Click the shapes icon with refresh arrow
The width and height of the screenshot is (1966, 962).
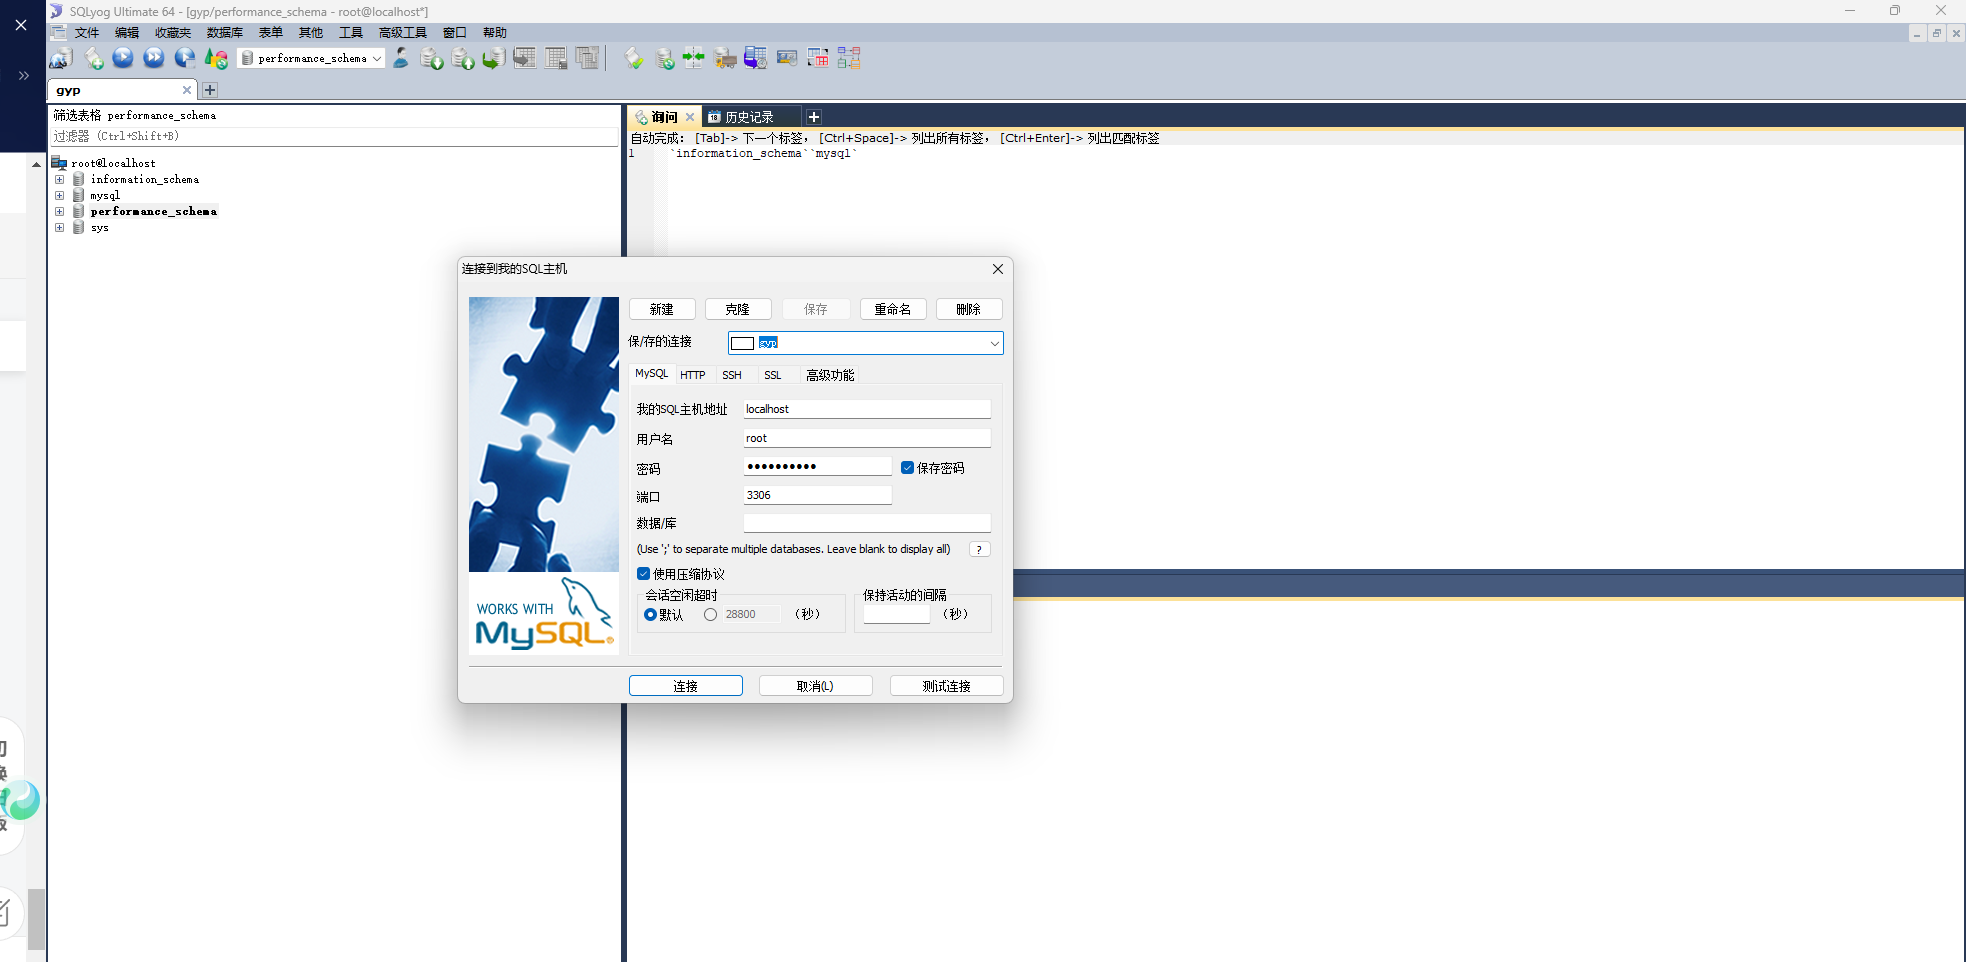click(216, 58)
